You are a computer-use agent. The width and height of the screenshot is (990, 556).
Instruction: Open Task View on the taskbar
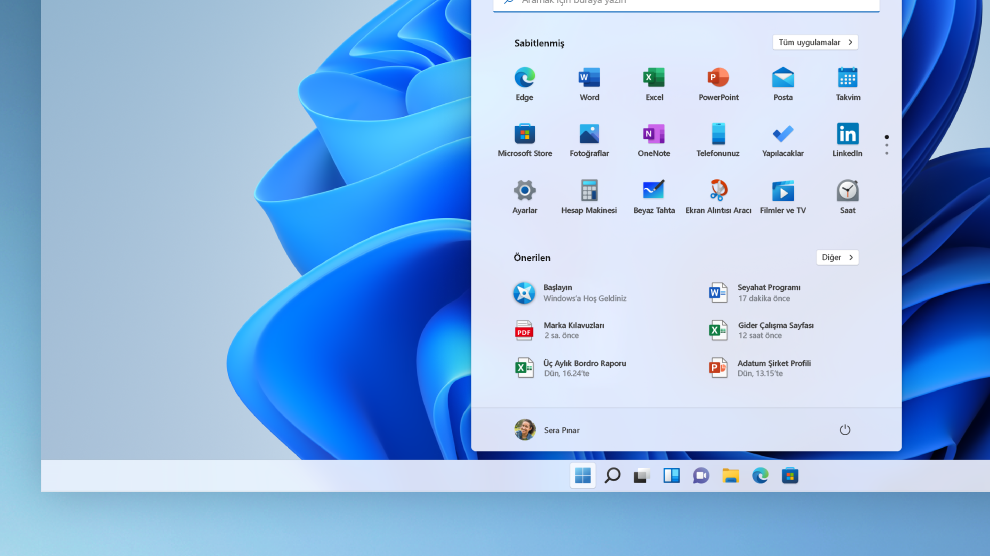coord(641,475)
